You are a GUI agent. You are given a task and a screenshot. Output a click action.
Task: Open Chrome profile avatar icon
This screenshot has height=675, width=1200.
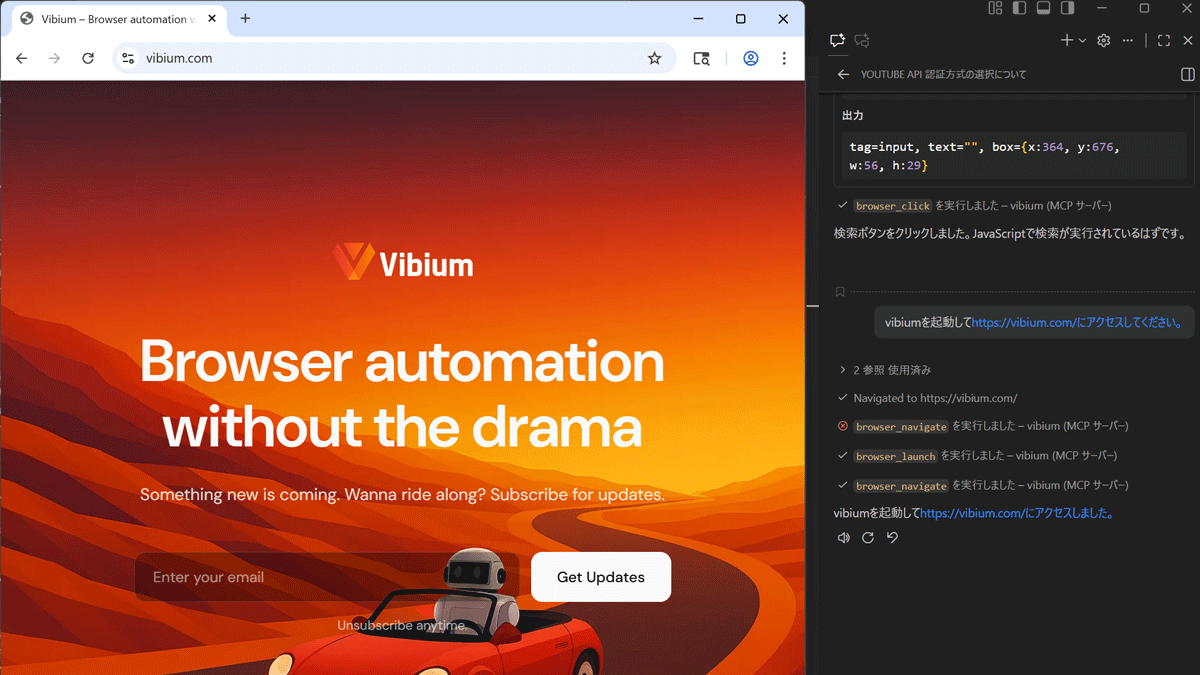coord(750,58)
